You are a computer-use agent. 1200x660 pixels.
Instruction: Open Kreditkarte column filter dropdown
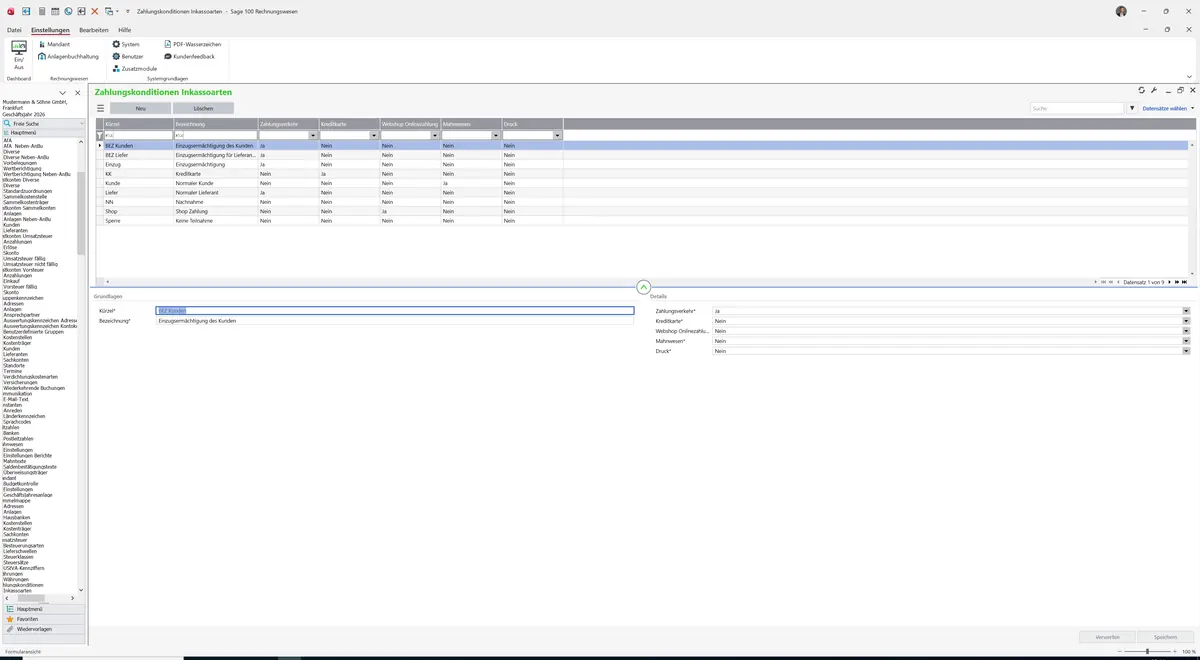click(x=374, y=135)
